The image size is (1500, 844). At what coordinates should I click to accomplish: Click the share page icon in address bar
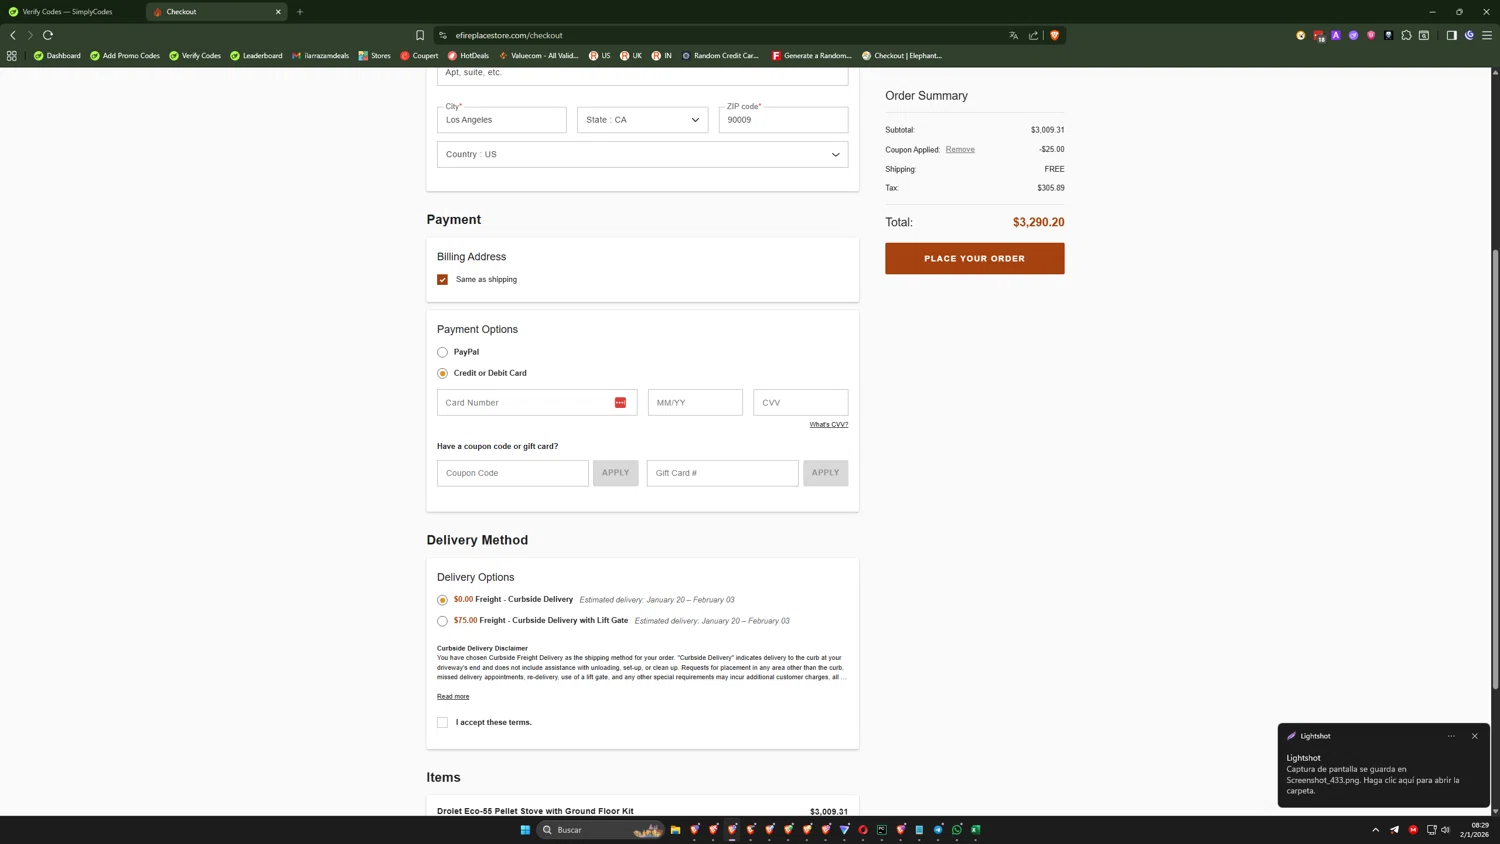tap(1033, 35)
